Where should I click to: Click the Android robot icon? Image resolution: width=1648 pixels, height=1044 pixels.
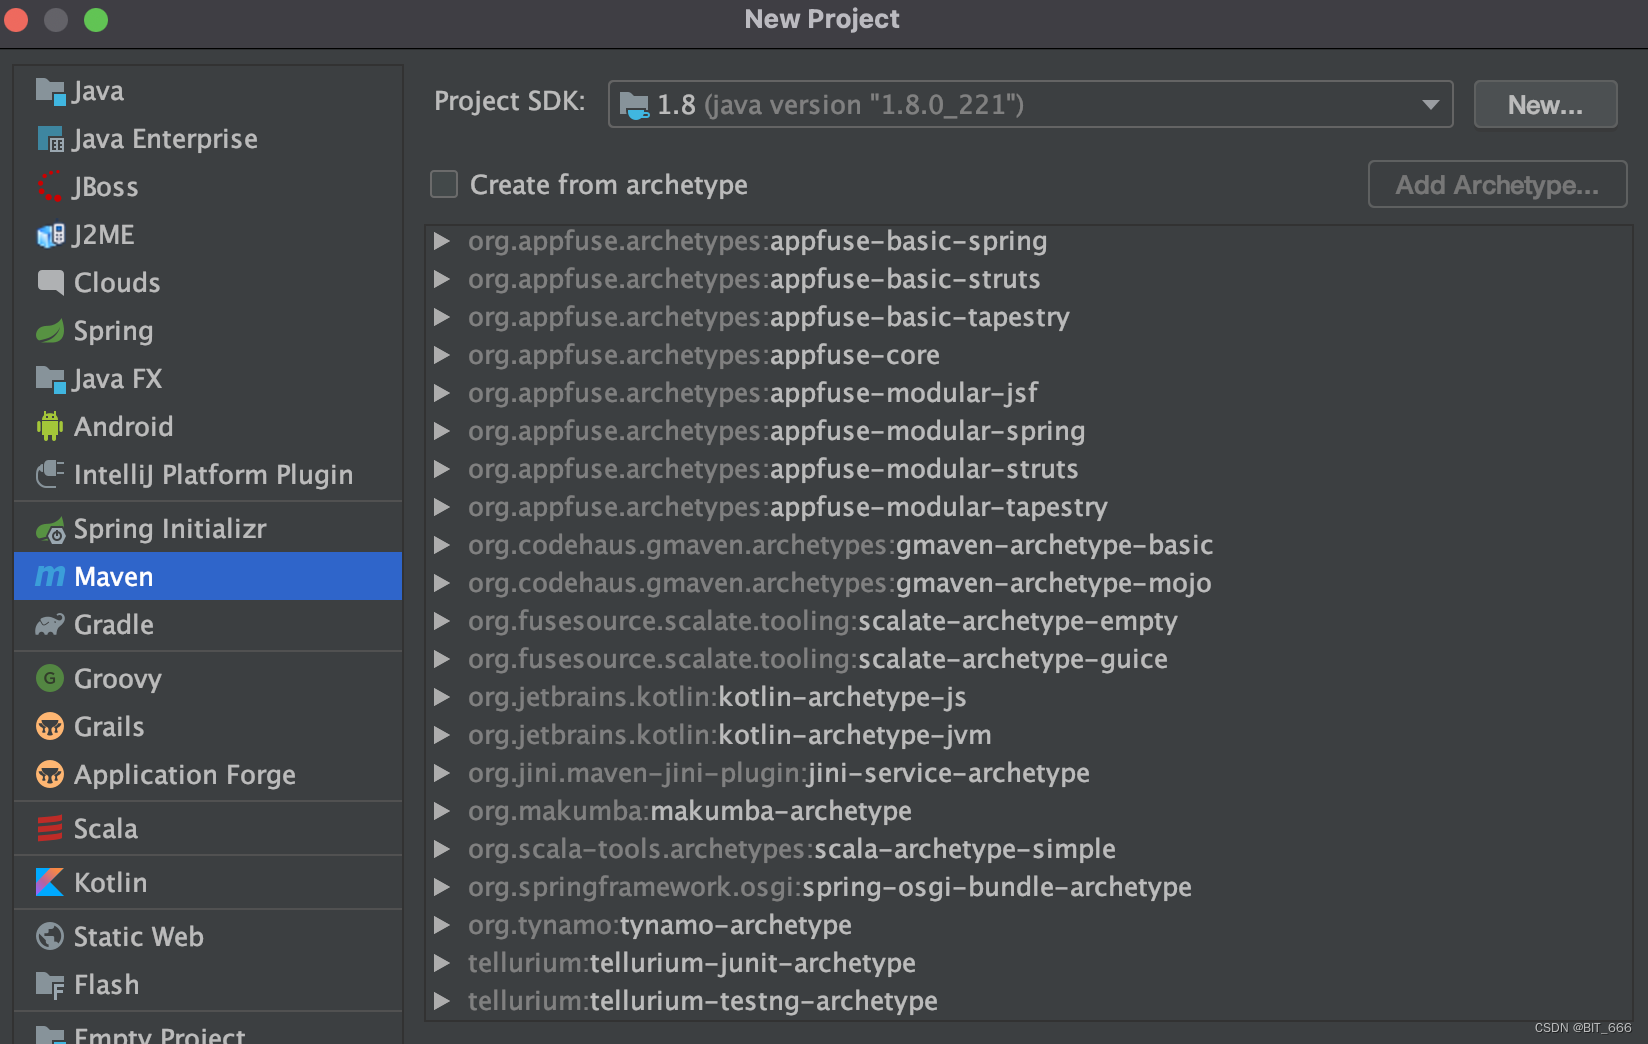click(x=50, y=427)
